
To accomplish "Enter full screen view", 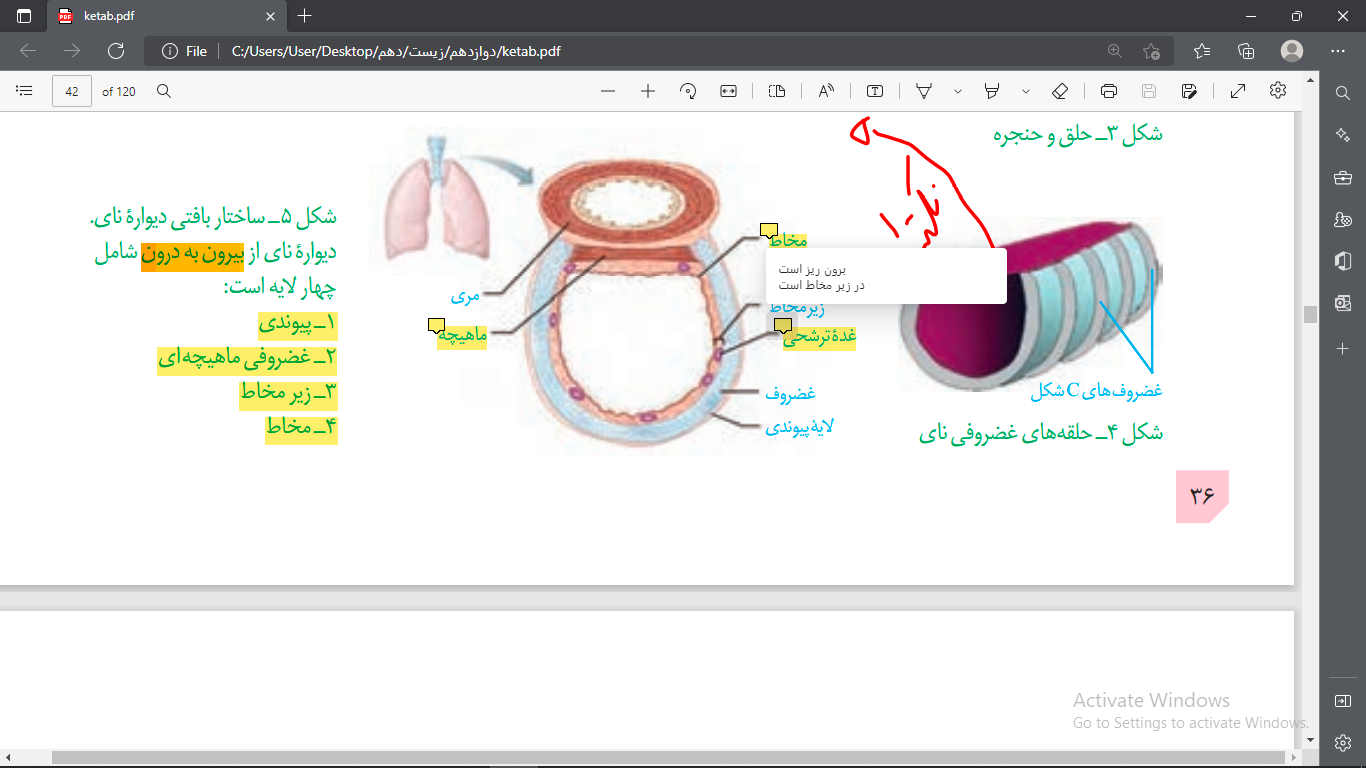I will click(x=1238, y=91).
